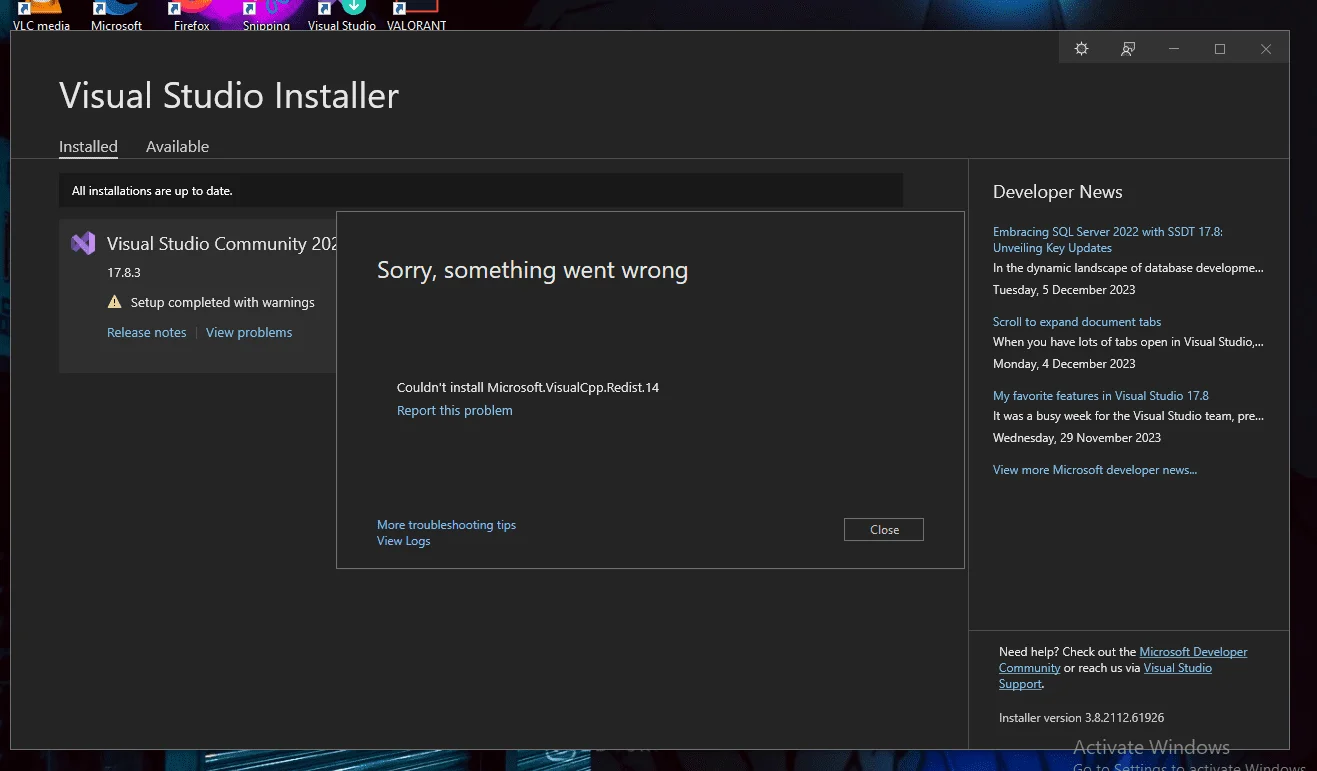Open the Visual Studio desktop shortcut
The height and width of the screenshot is (771, 1317).
[342, 16]
